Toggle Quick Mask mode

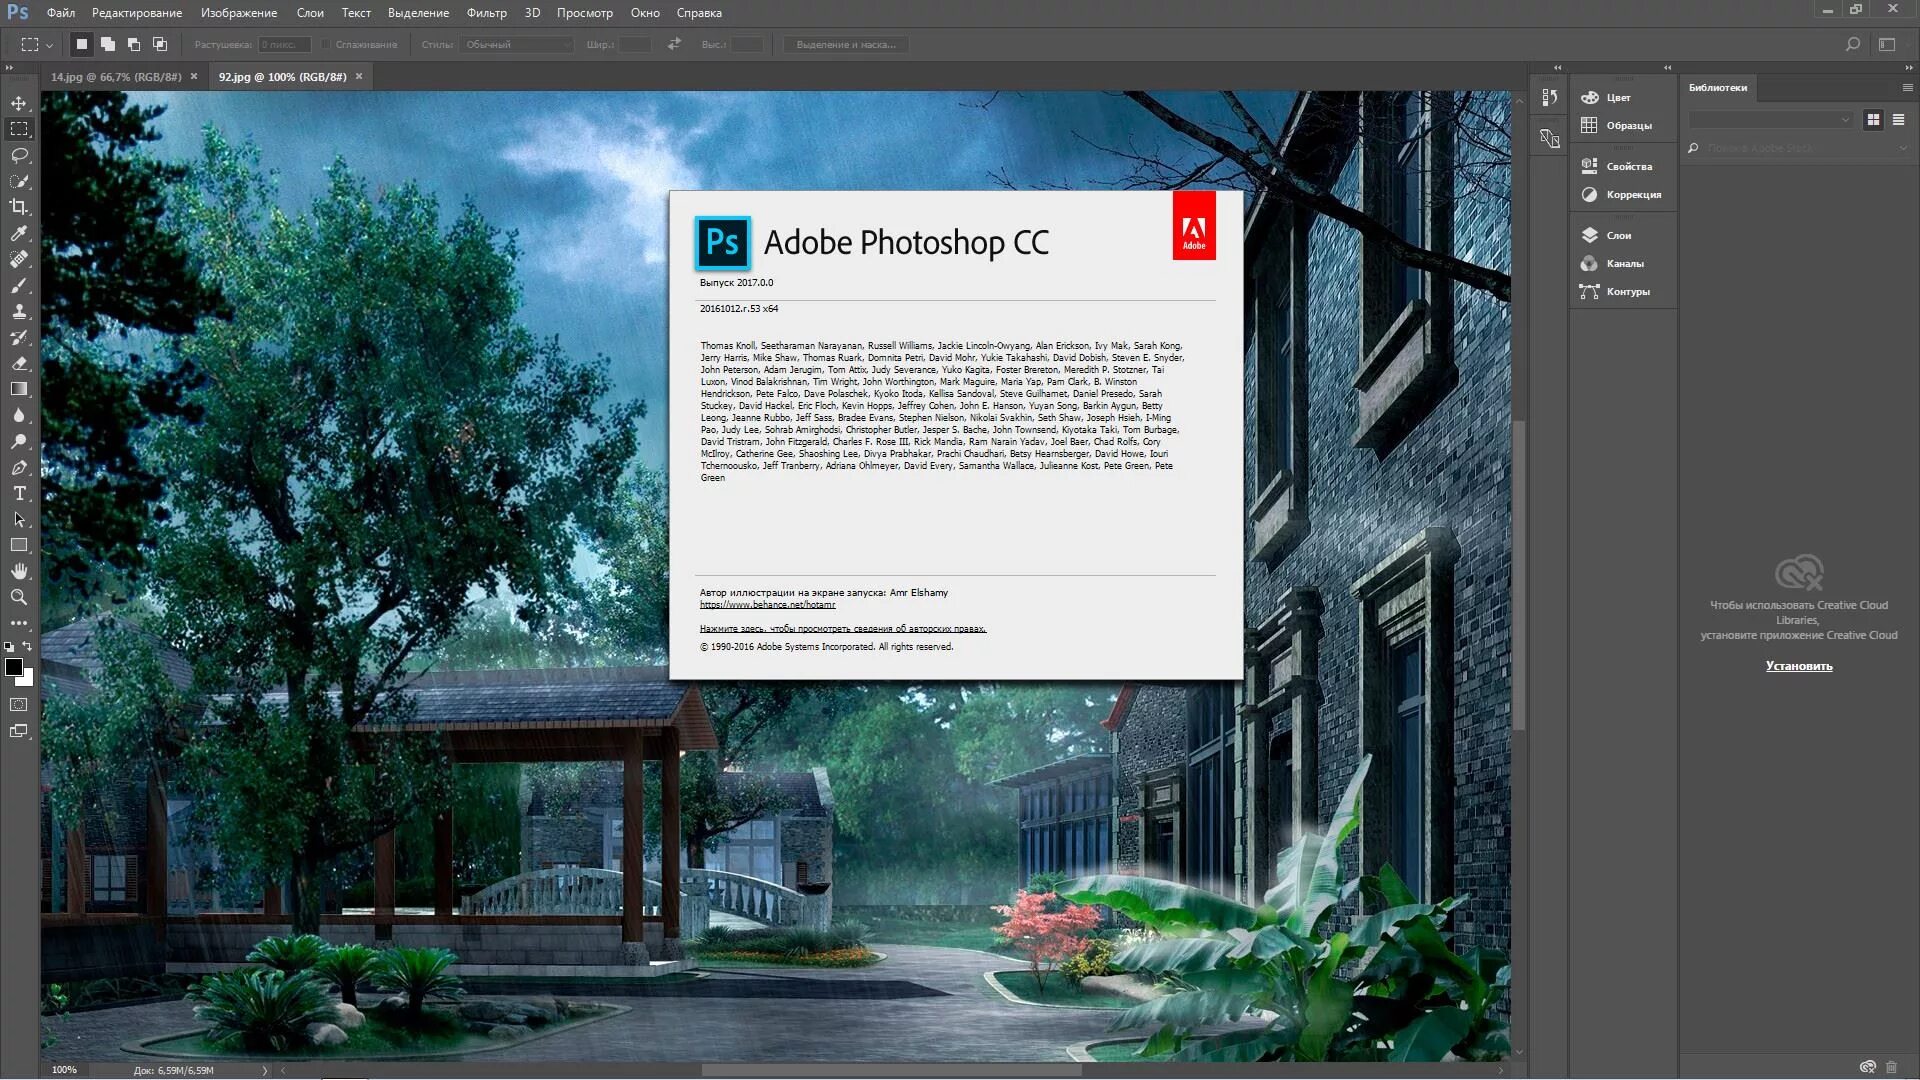tap(19, 705)
